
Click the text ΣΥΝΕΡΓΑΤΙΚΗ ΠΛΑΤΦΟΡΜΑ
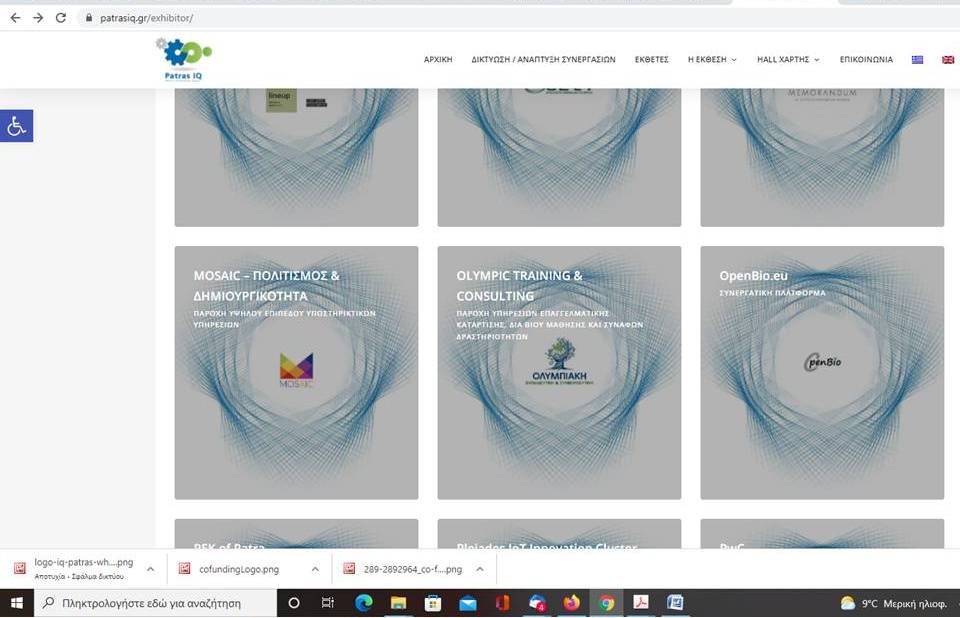pyautogui.click(x=772, y=293)
